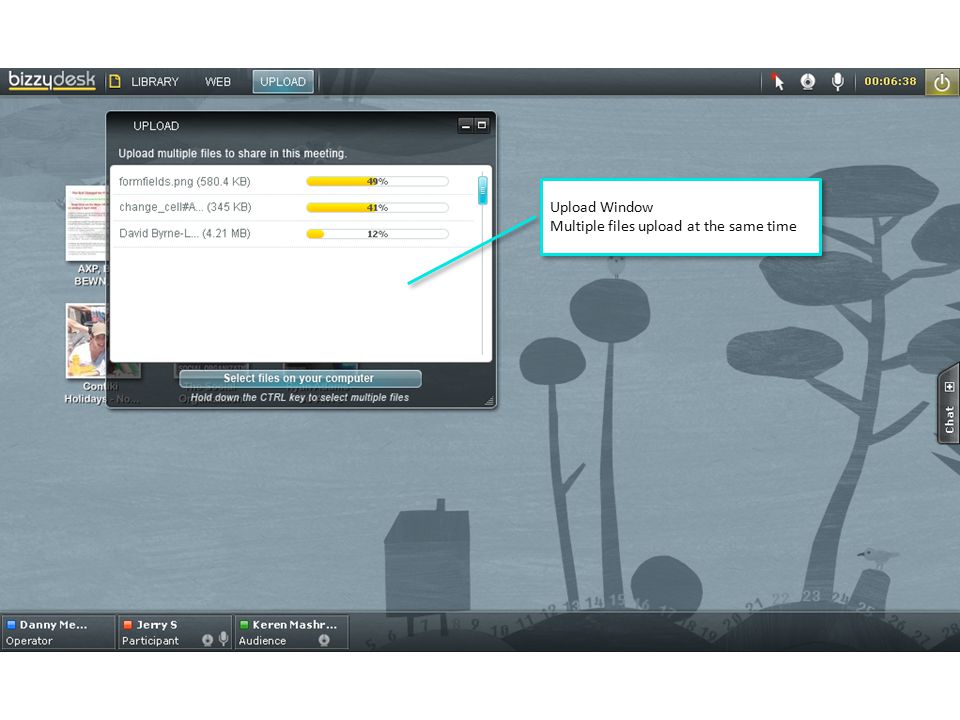
Task: Select Jerry S Participant tile
Action: pyautogui.click(x=174, y=632)
